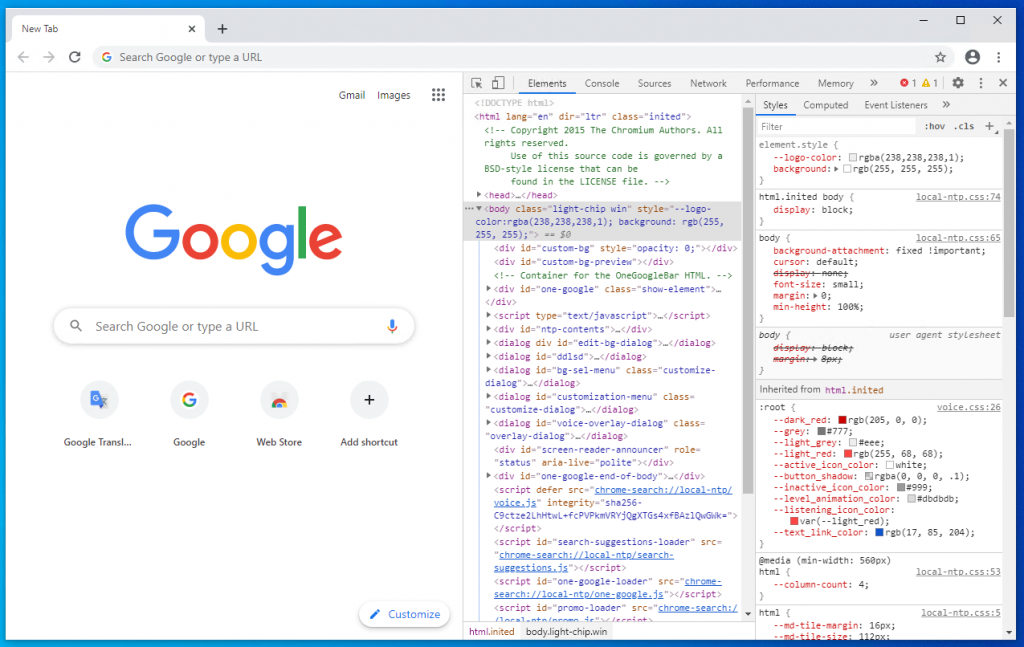Open local-ntp.css:65 source link
The image size is (1024, 647).
coord(957,238)
